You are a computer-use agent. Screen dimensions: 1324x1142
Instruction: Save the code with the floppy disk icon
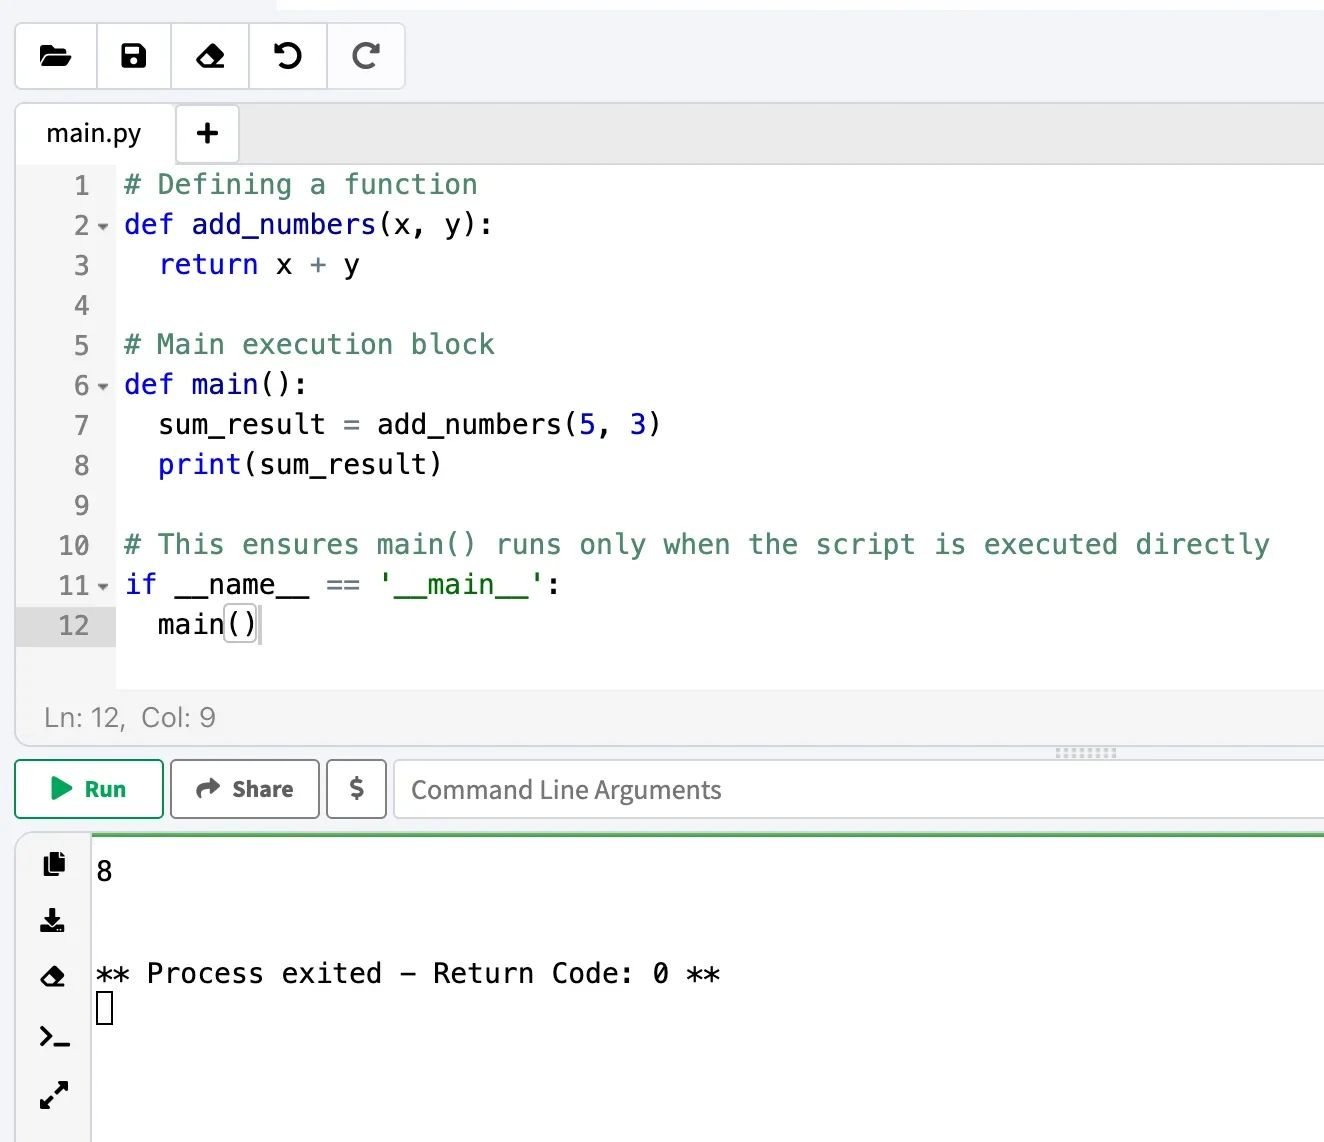pos(134,56)
